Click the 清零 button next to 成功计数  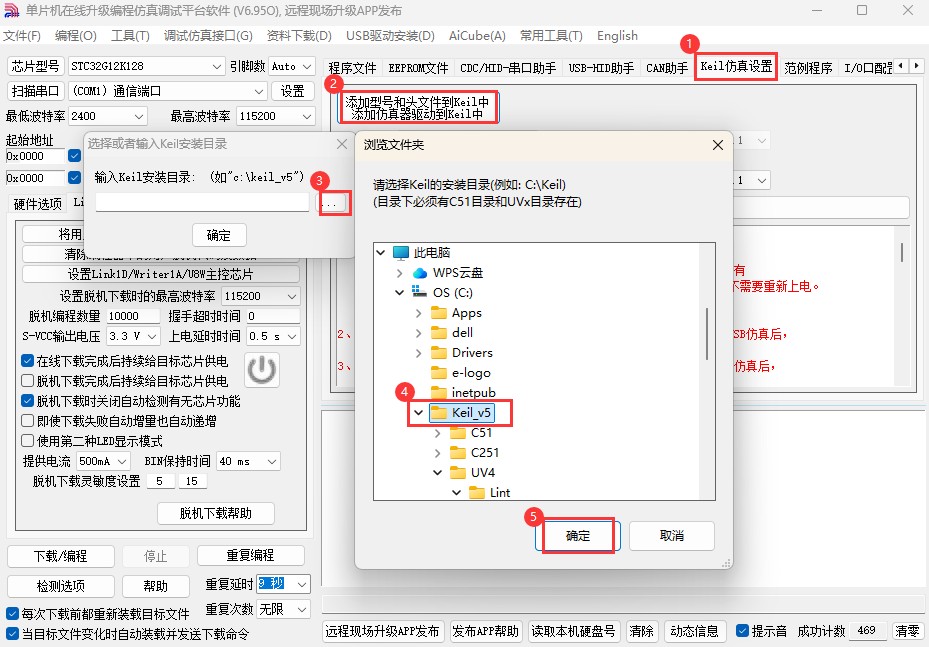point(907,632)
